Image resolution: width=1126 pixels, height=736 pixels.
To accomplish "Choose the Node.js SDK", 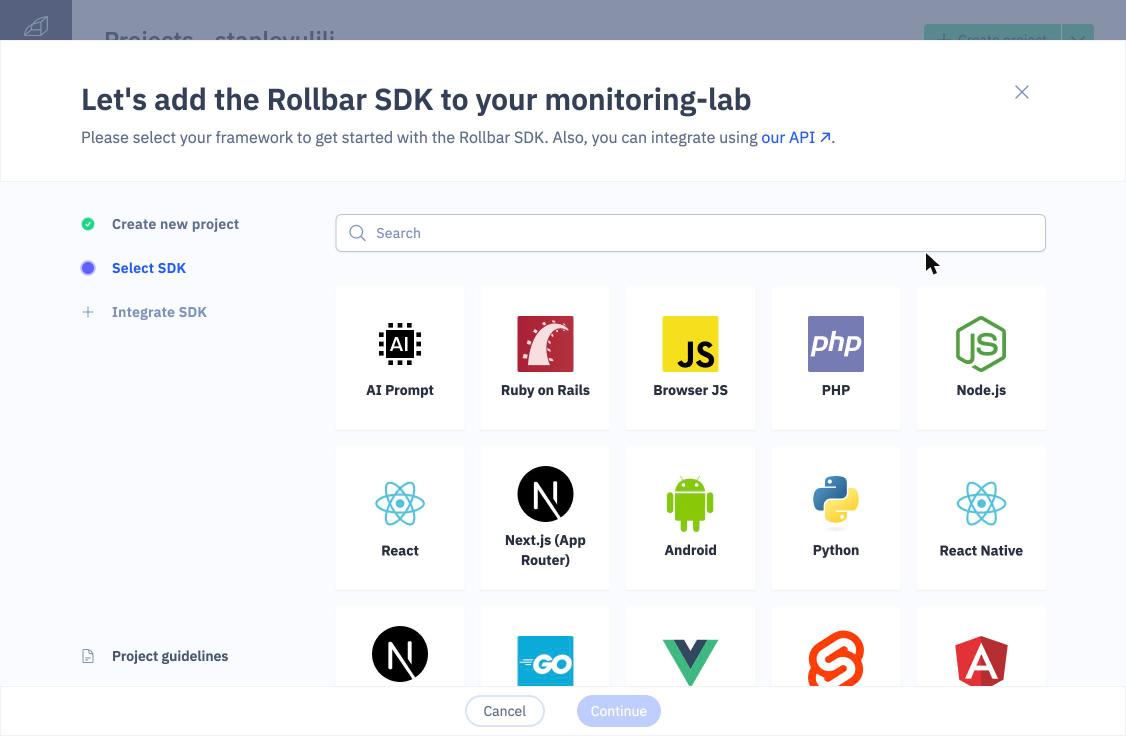I will [981, 358].
